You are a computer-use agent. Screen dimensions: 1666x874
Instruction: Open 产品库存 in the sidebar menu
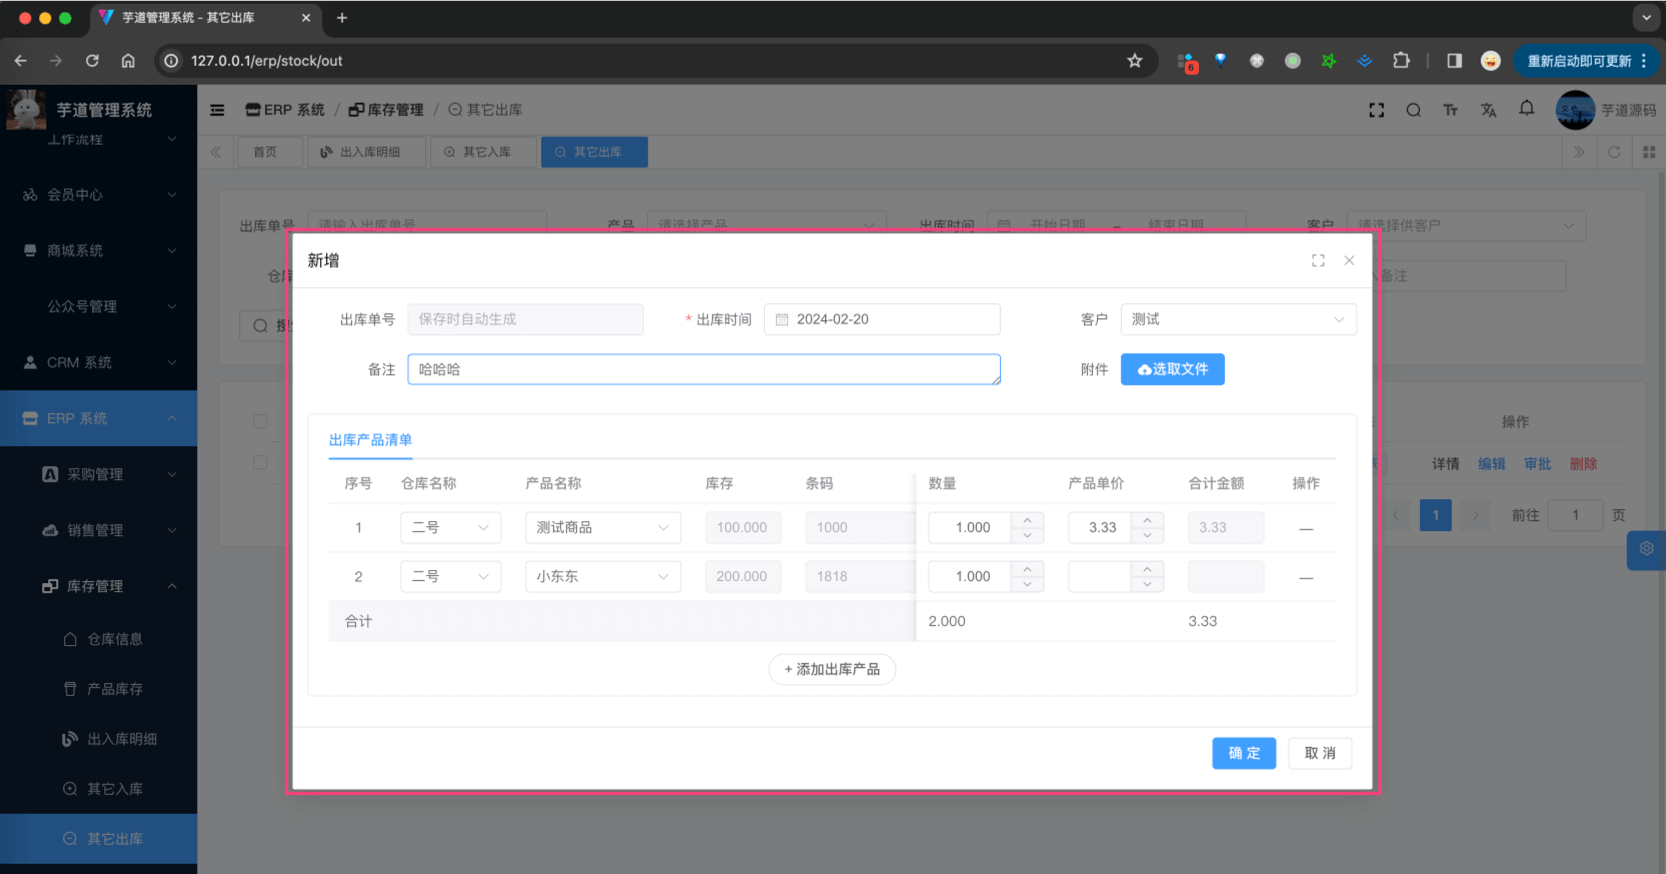[x=114, y=689]
